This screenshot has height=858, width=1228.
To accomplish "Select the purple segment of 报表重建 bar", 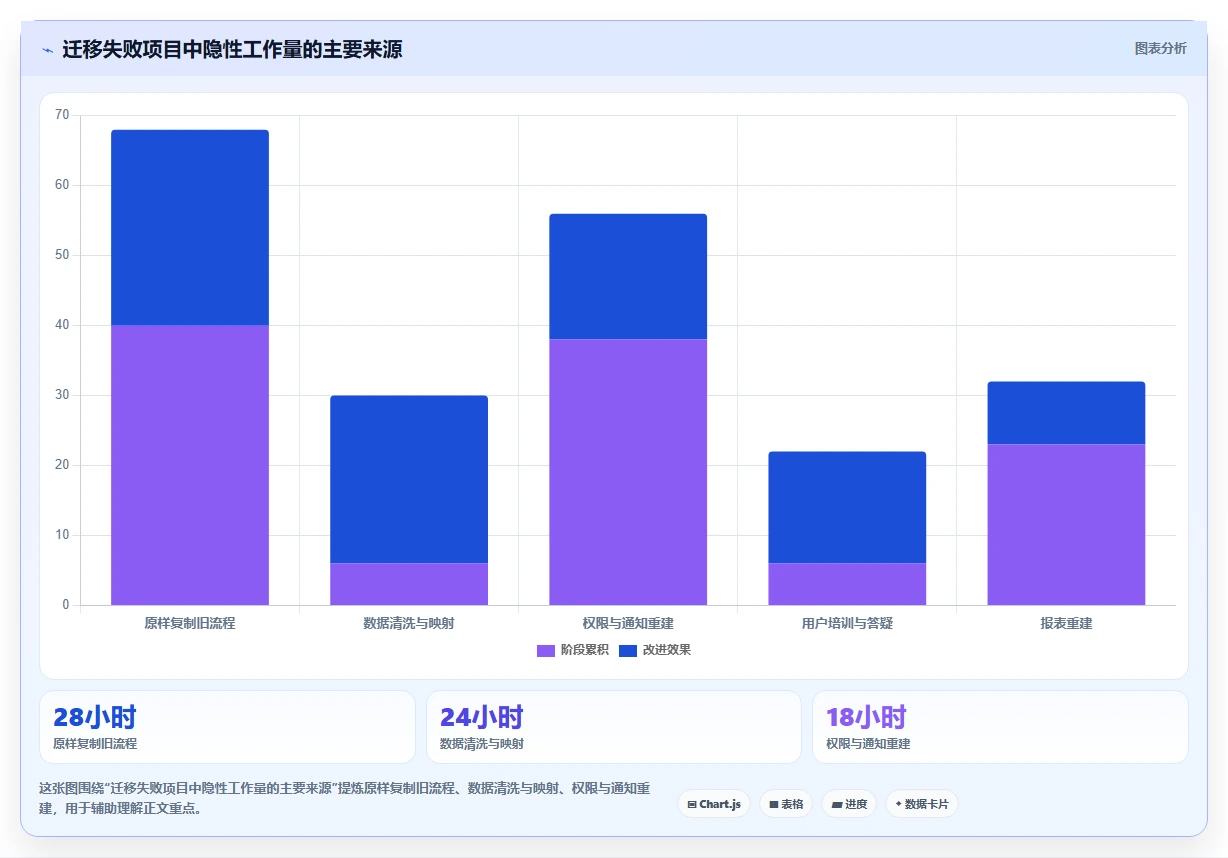I will (1066, 524).
